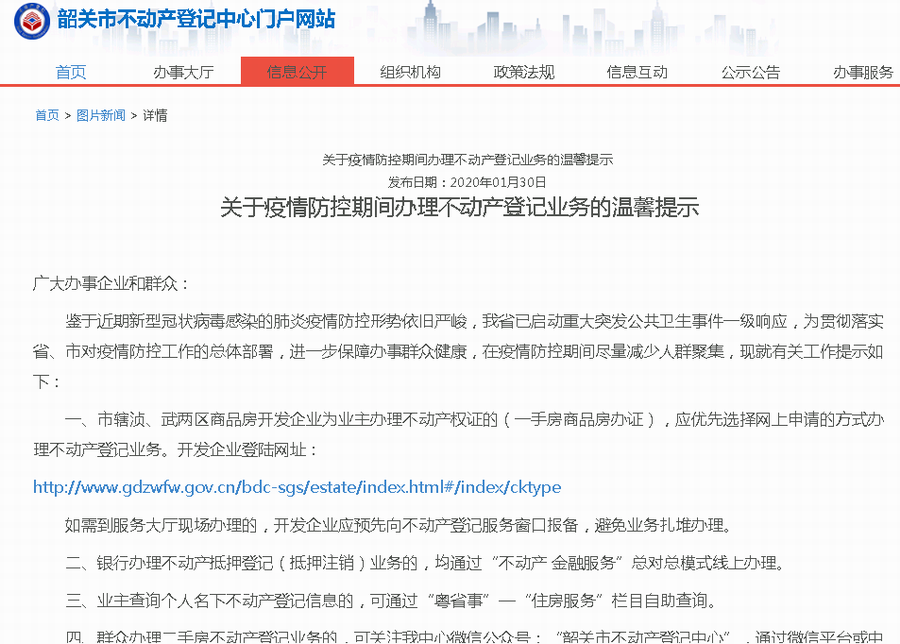Screen dimensions: 900x644
Task: Click the line starting 四、群众办理二手房
Action: 474,636
